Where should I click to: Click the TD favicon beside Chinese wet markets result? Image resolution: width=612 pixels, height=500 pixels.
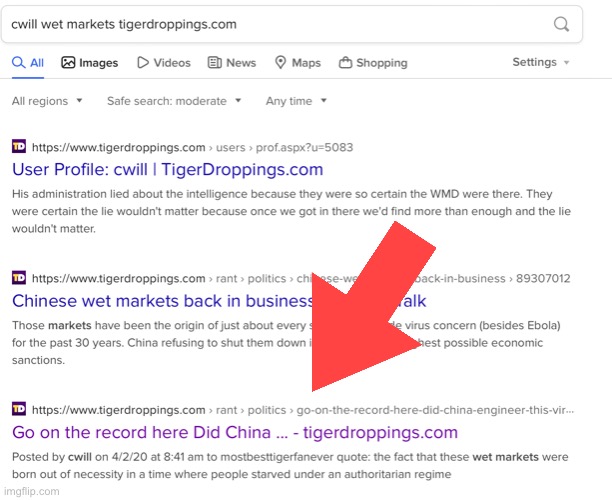[19, 278]
